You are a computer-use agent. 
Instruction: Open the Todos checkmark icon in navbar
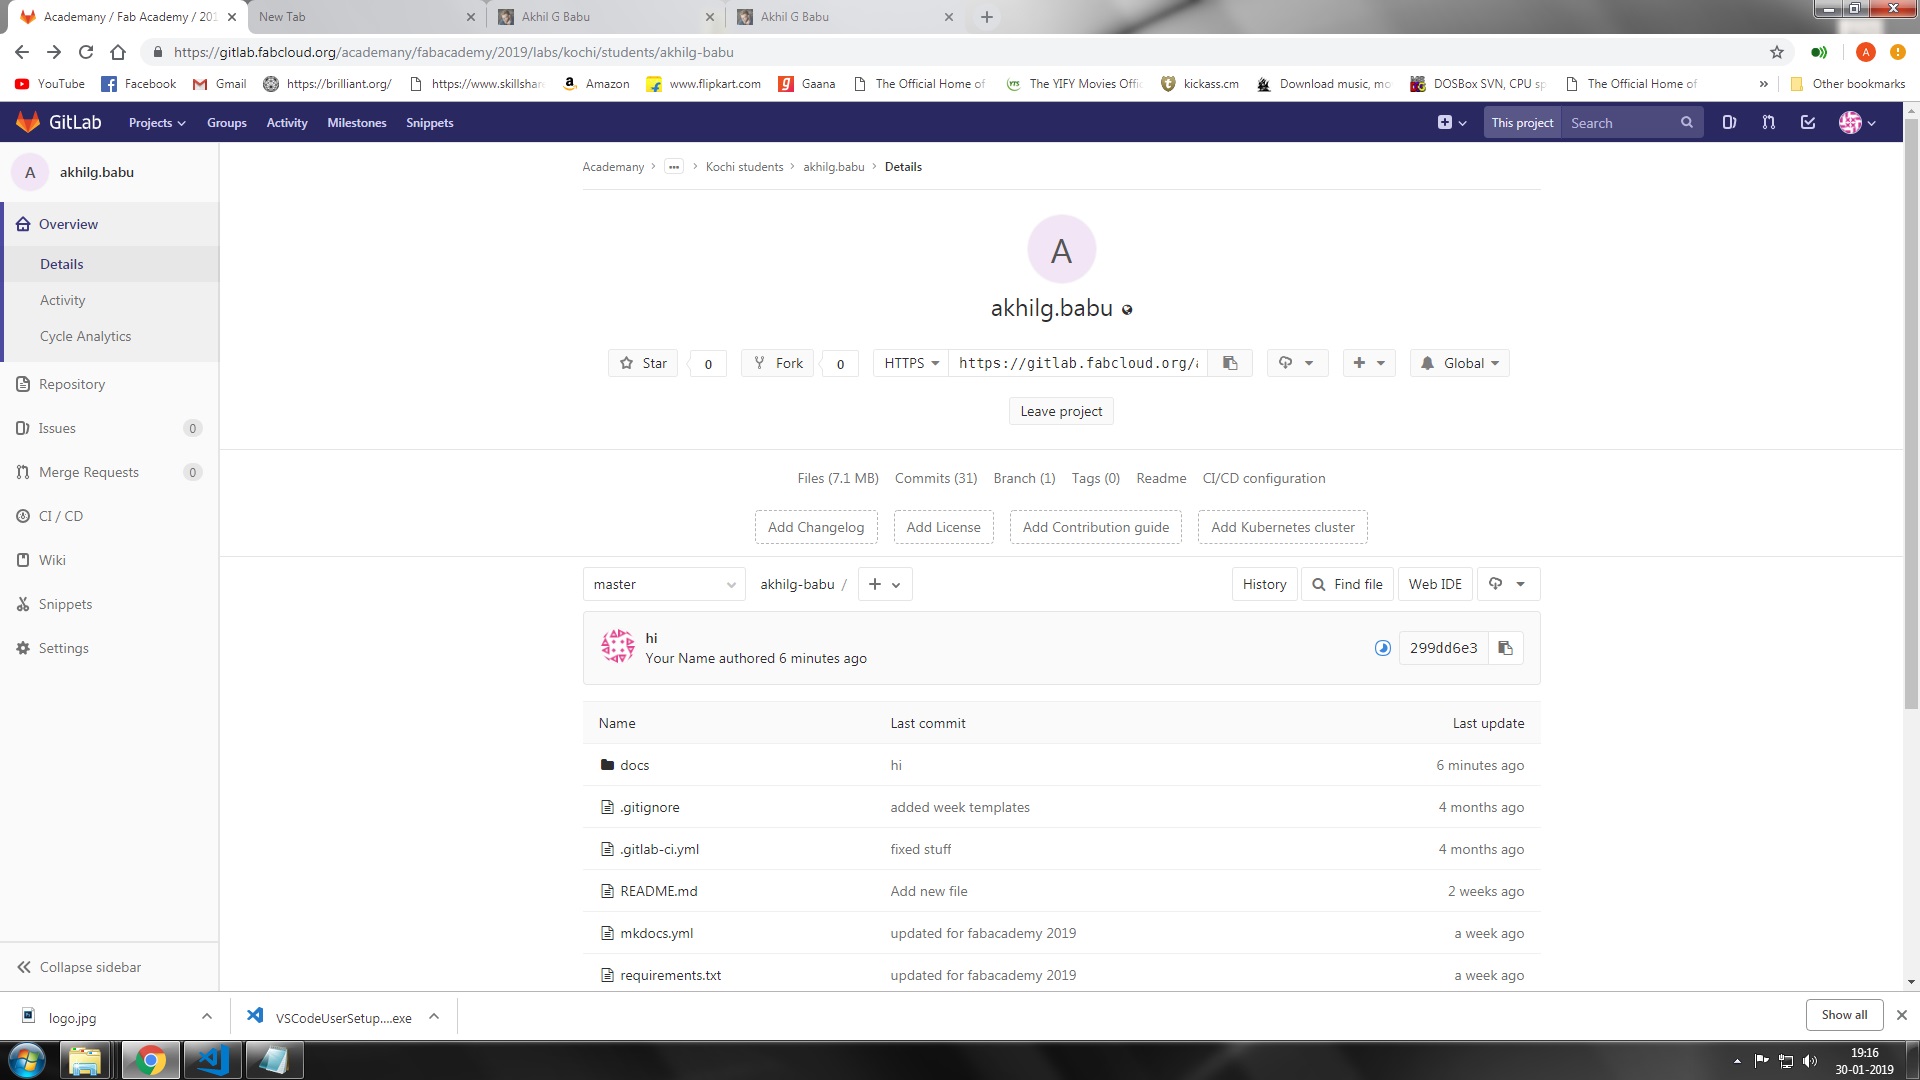pyautogui.click(x=1807, y=122)
